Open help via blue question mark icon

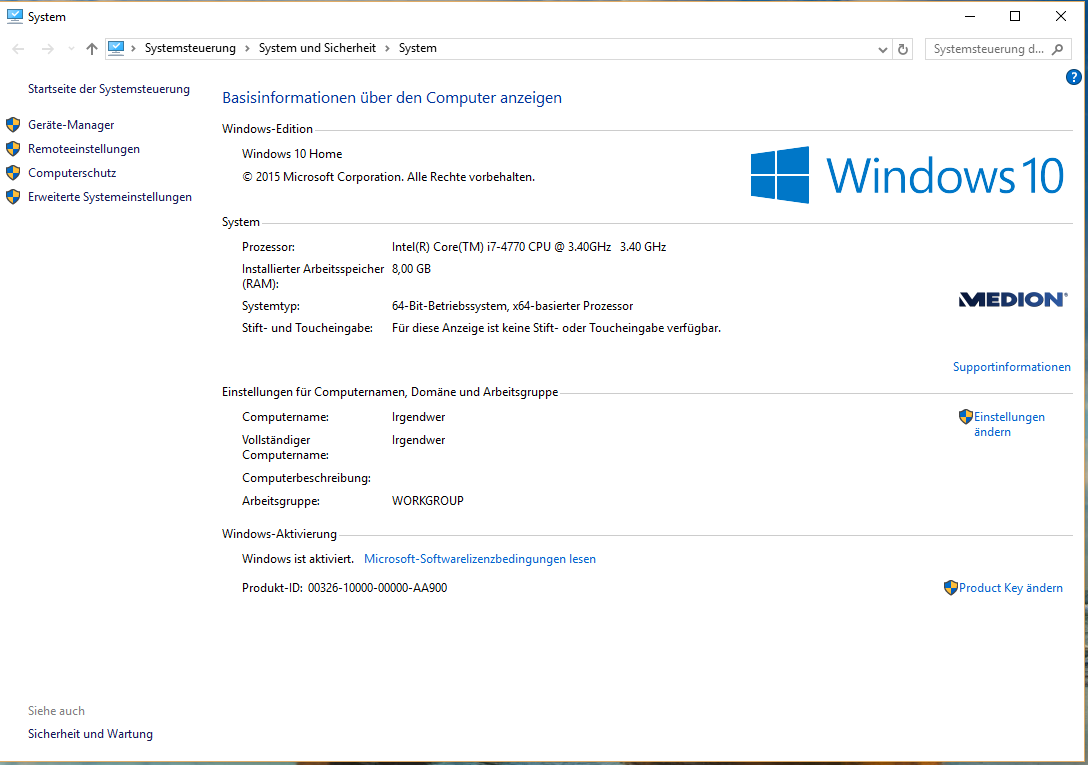[1074, 77]
